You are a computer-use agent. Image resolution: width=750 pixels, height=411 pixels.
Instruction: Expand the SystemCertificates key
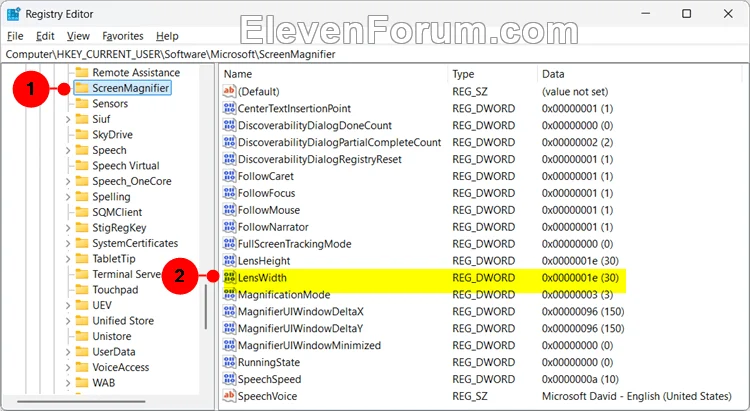[67, 243]
